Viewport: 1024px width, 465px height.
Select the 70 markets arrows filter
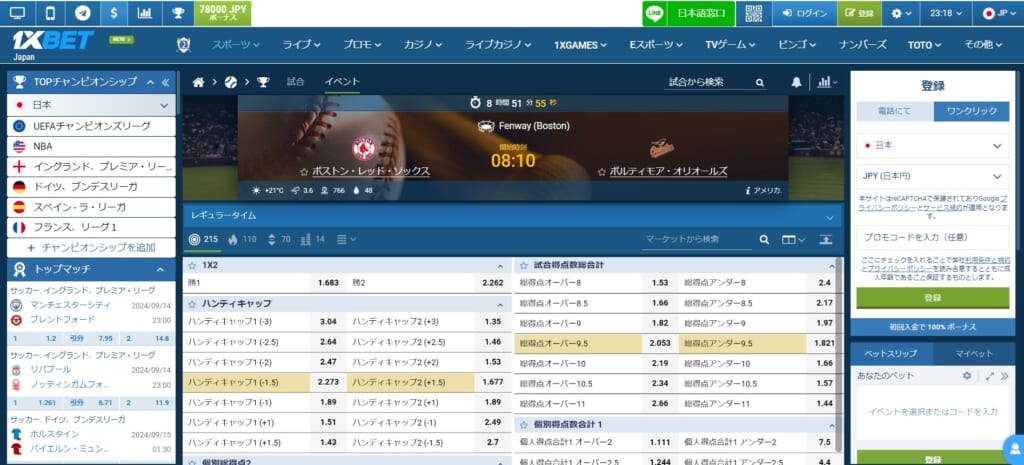[279, 239]
